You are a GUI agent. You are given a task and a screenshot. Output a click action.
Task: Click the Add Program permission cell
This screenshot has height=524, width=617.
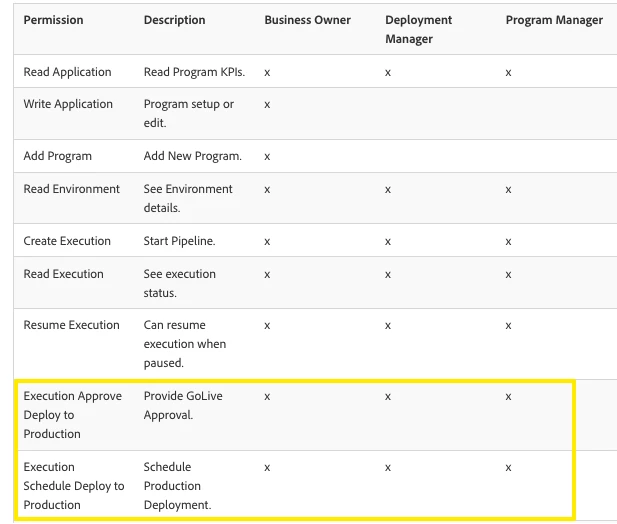57,156
